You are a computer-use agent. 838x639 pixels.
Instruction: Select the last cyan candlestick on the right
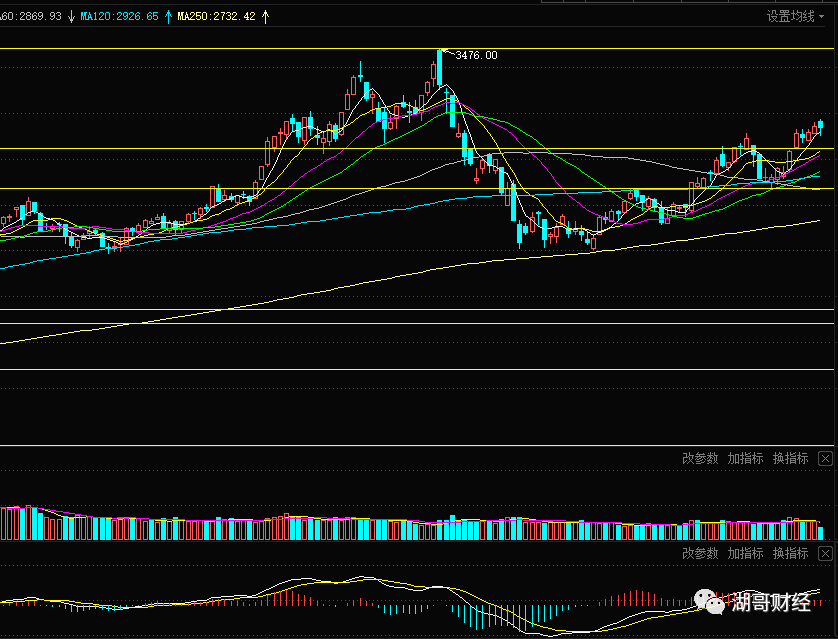tap(820, 126)
